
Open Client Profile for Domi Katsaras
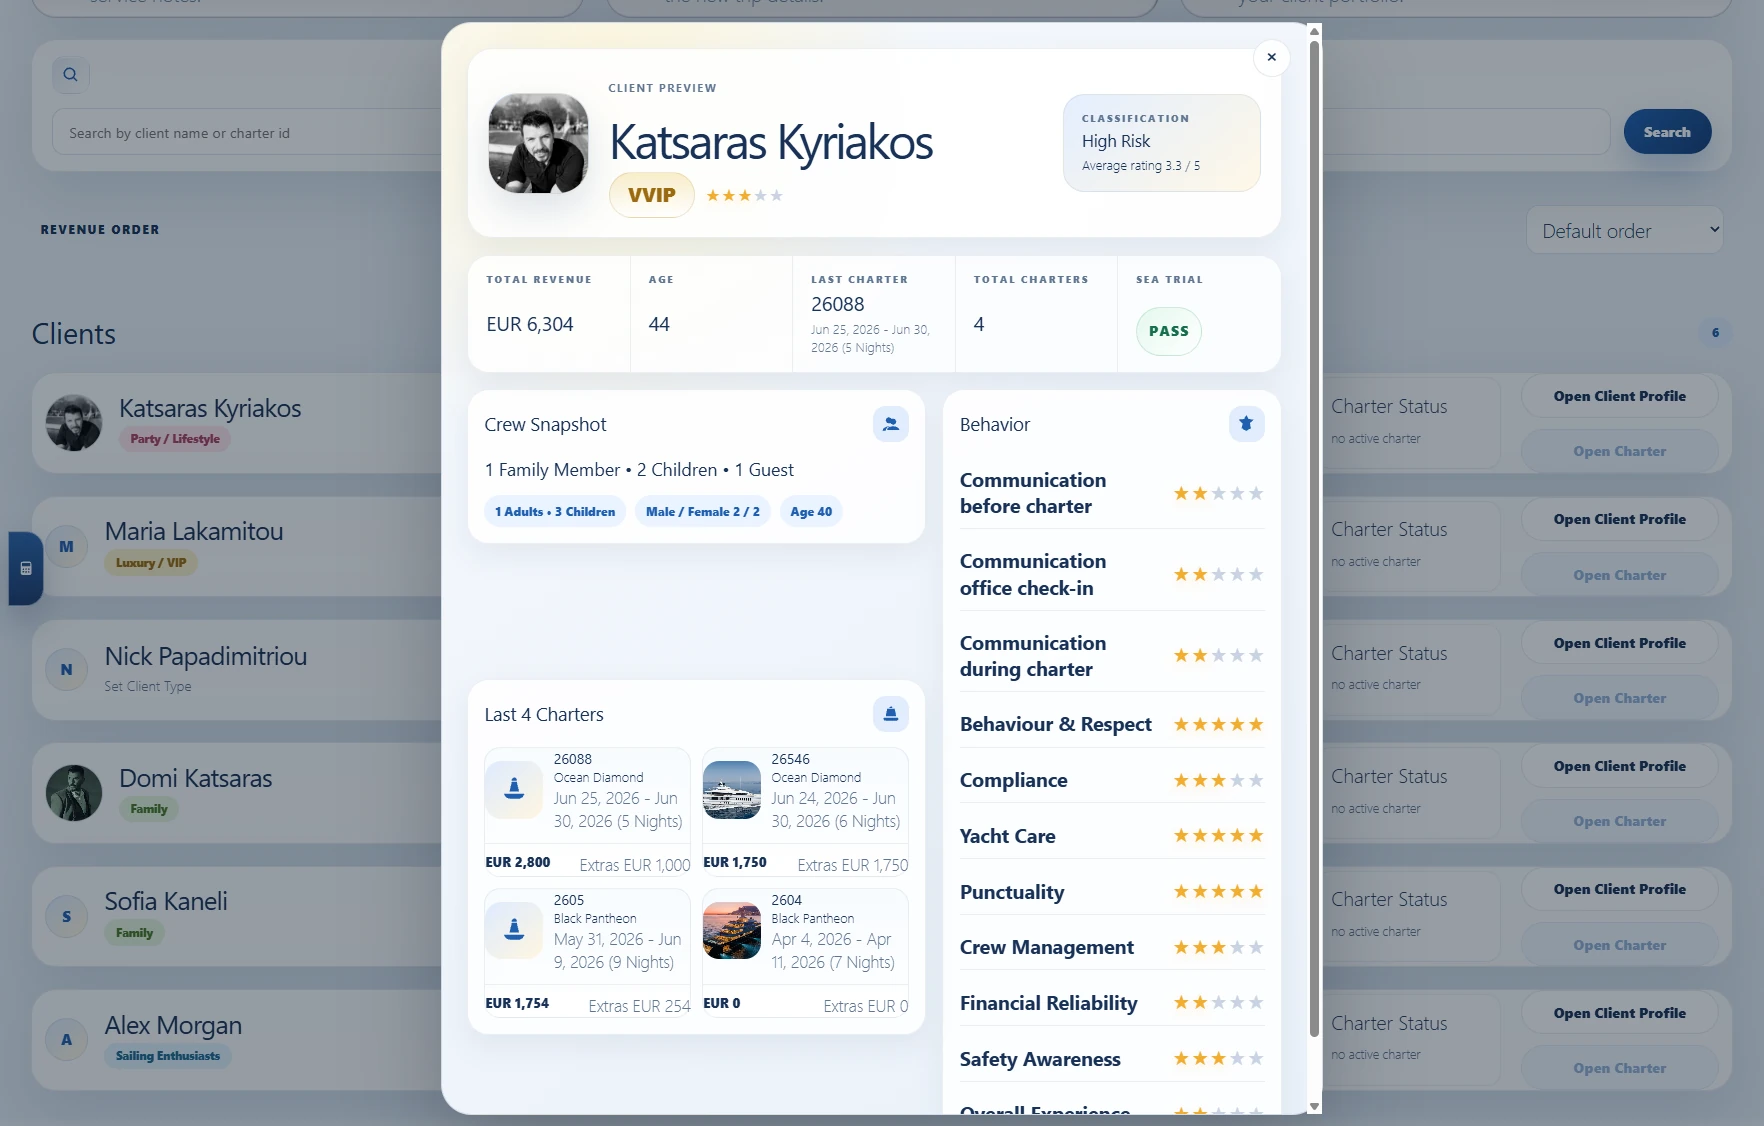click(x=1619, y=766)
